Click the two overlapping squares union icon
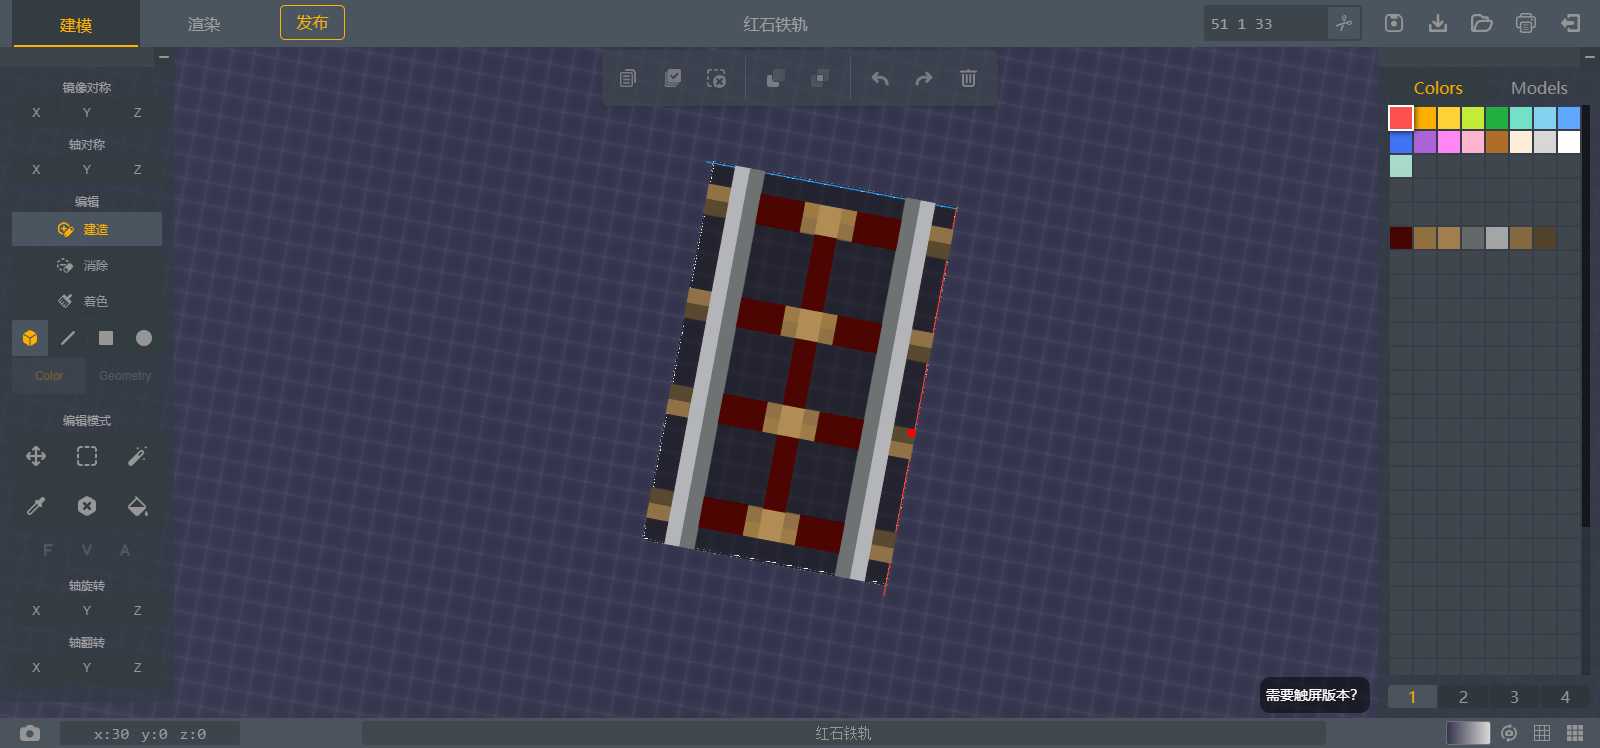 coord(775,78)
